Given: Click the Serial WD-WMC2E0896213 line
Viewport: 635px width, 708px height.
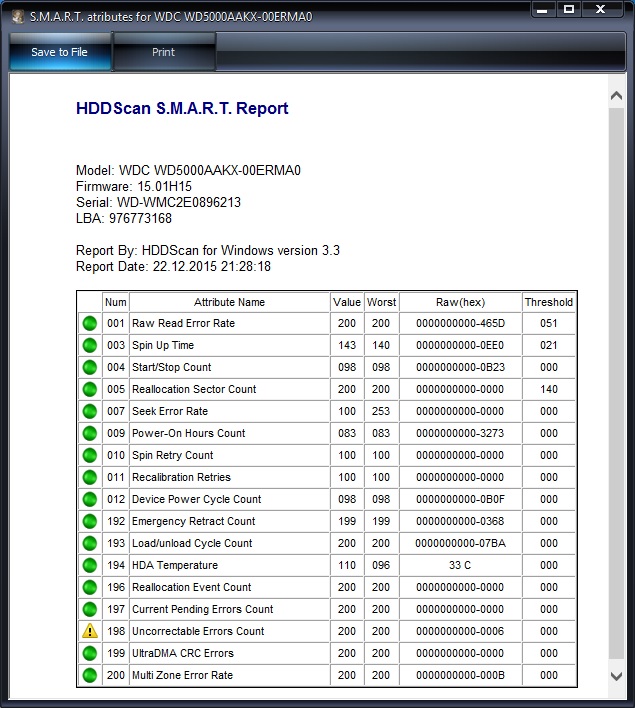Looking at the screenshot, I should (159, 202).
